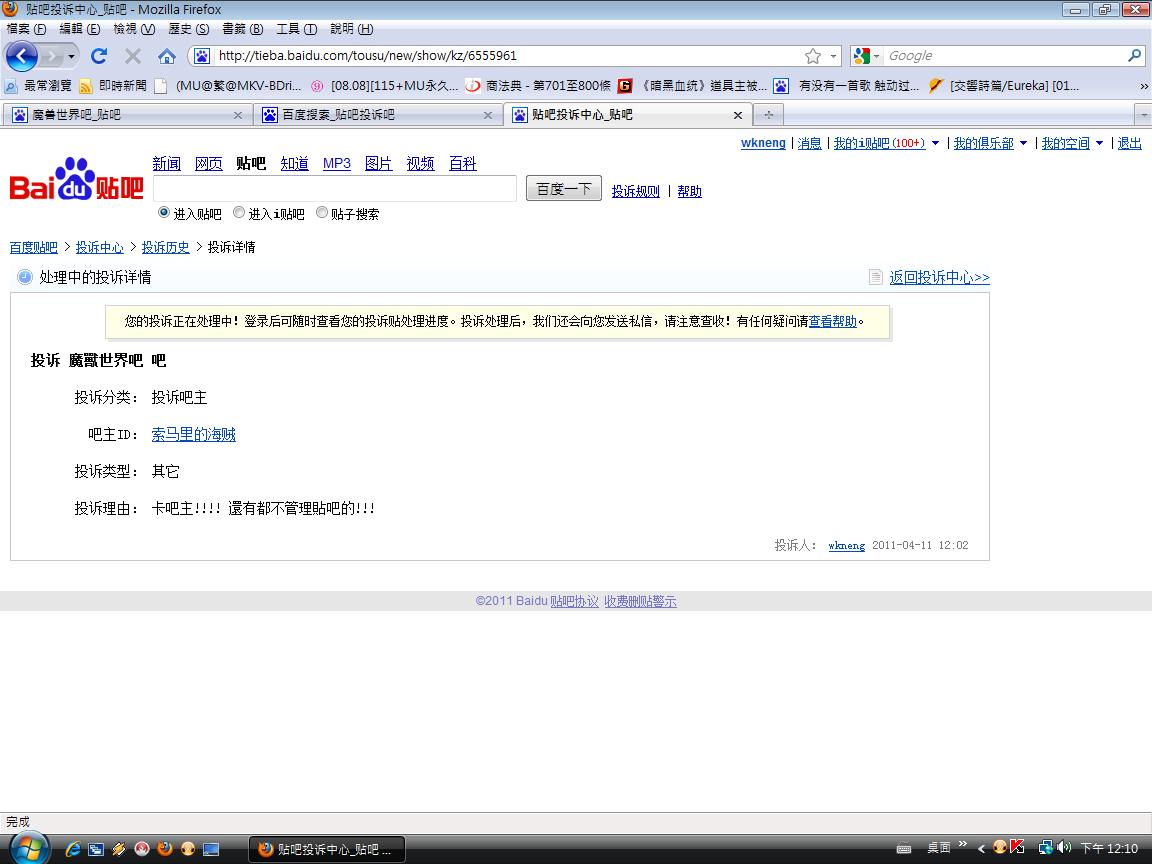Viewport: 1152px width, 864px height.
Task: Click the 查看帮助 link in the notice
Action: (x=832, y=321)
